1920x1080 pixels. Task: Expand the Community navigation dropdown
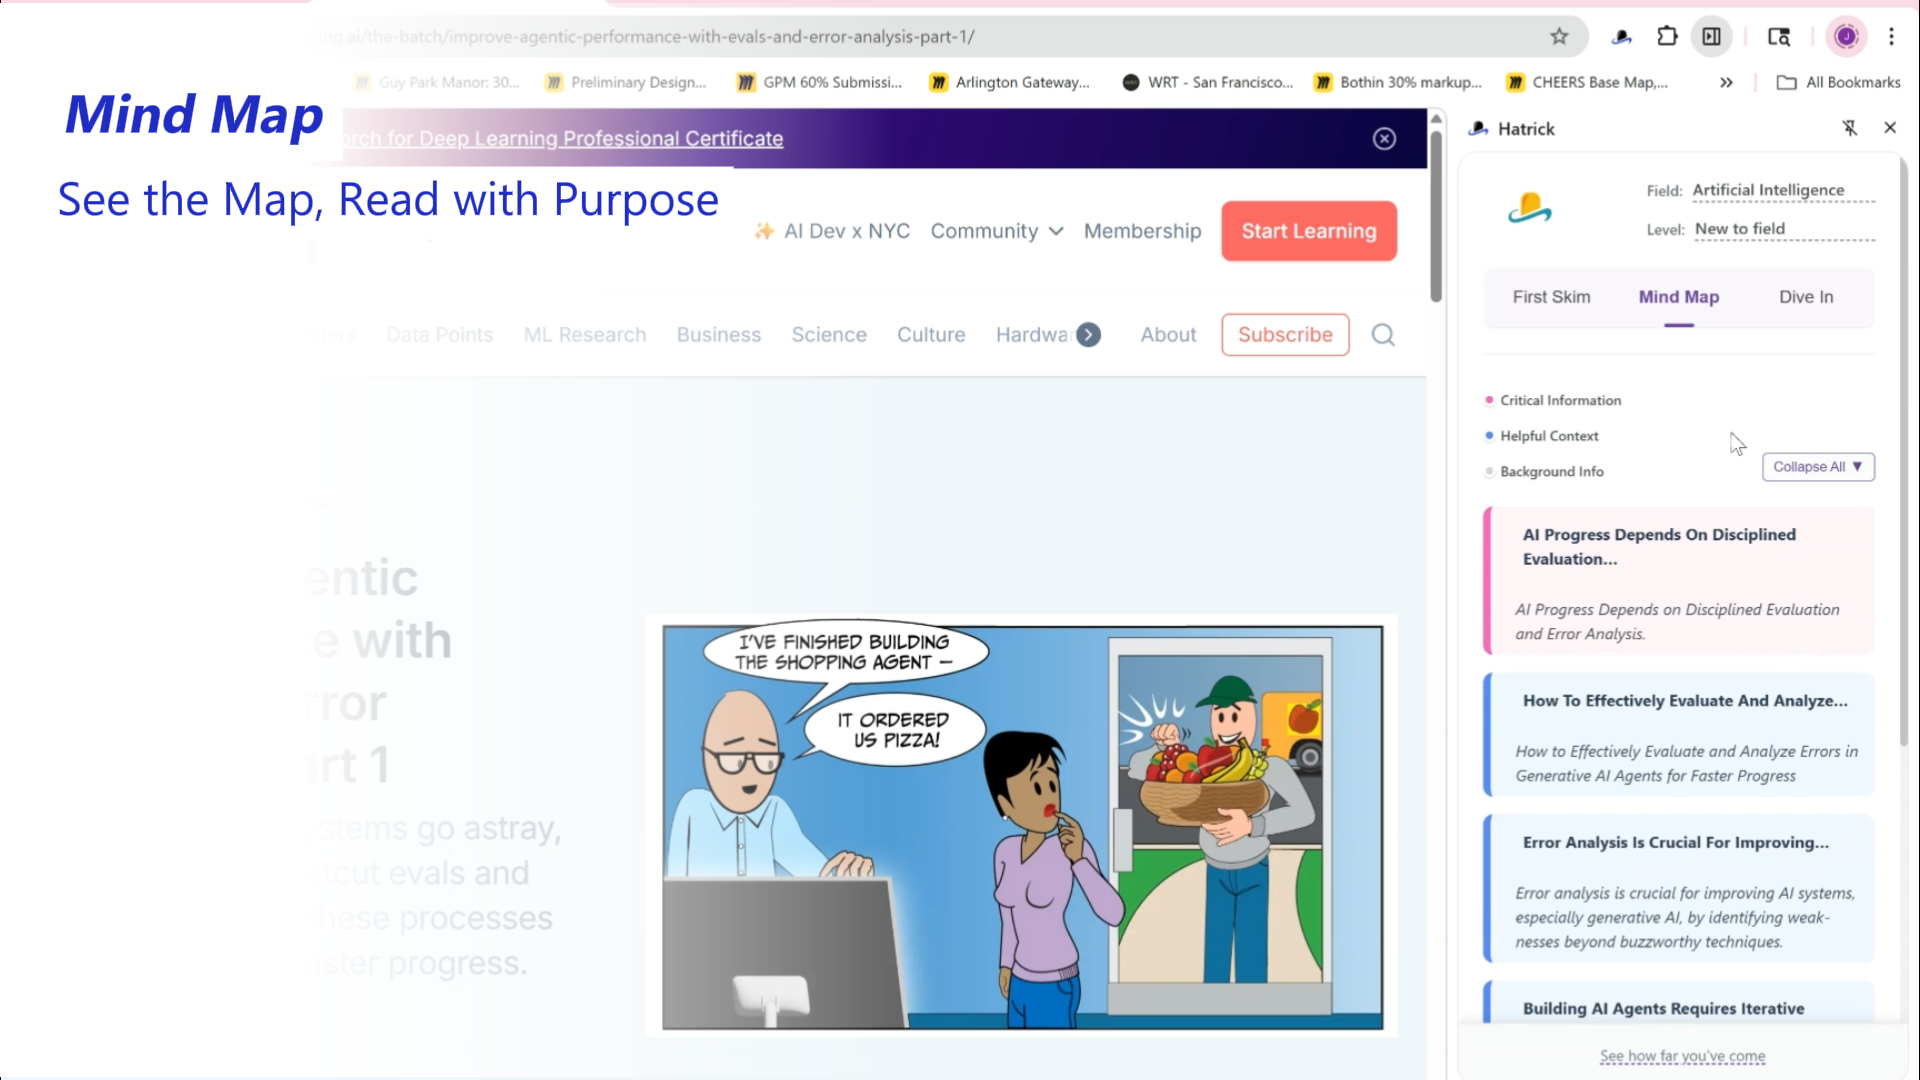[x=996, y=231]
